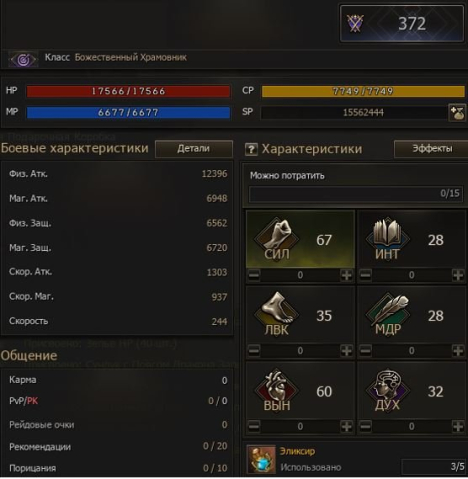Increase СИЛ with plus button
468x479 pixels.
[x=347, y=275]
